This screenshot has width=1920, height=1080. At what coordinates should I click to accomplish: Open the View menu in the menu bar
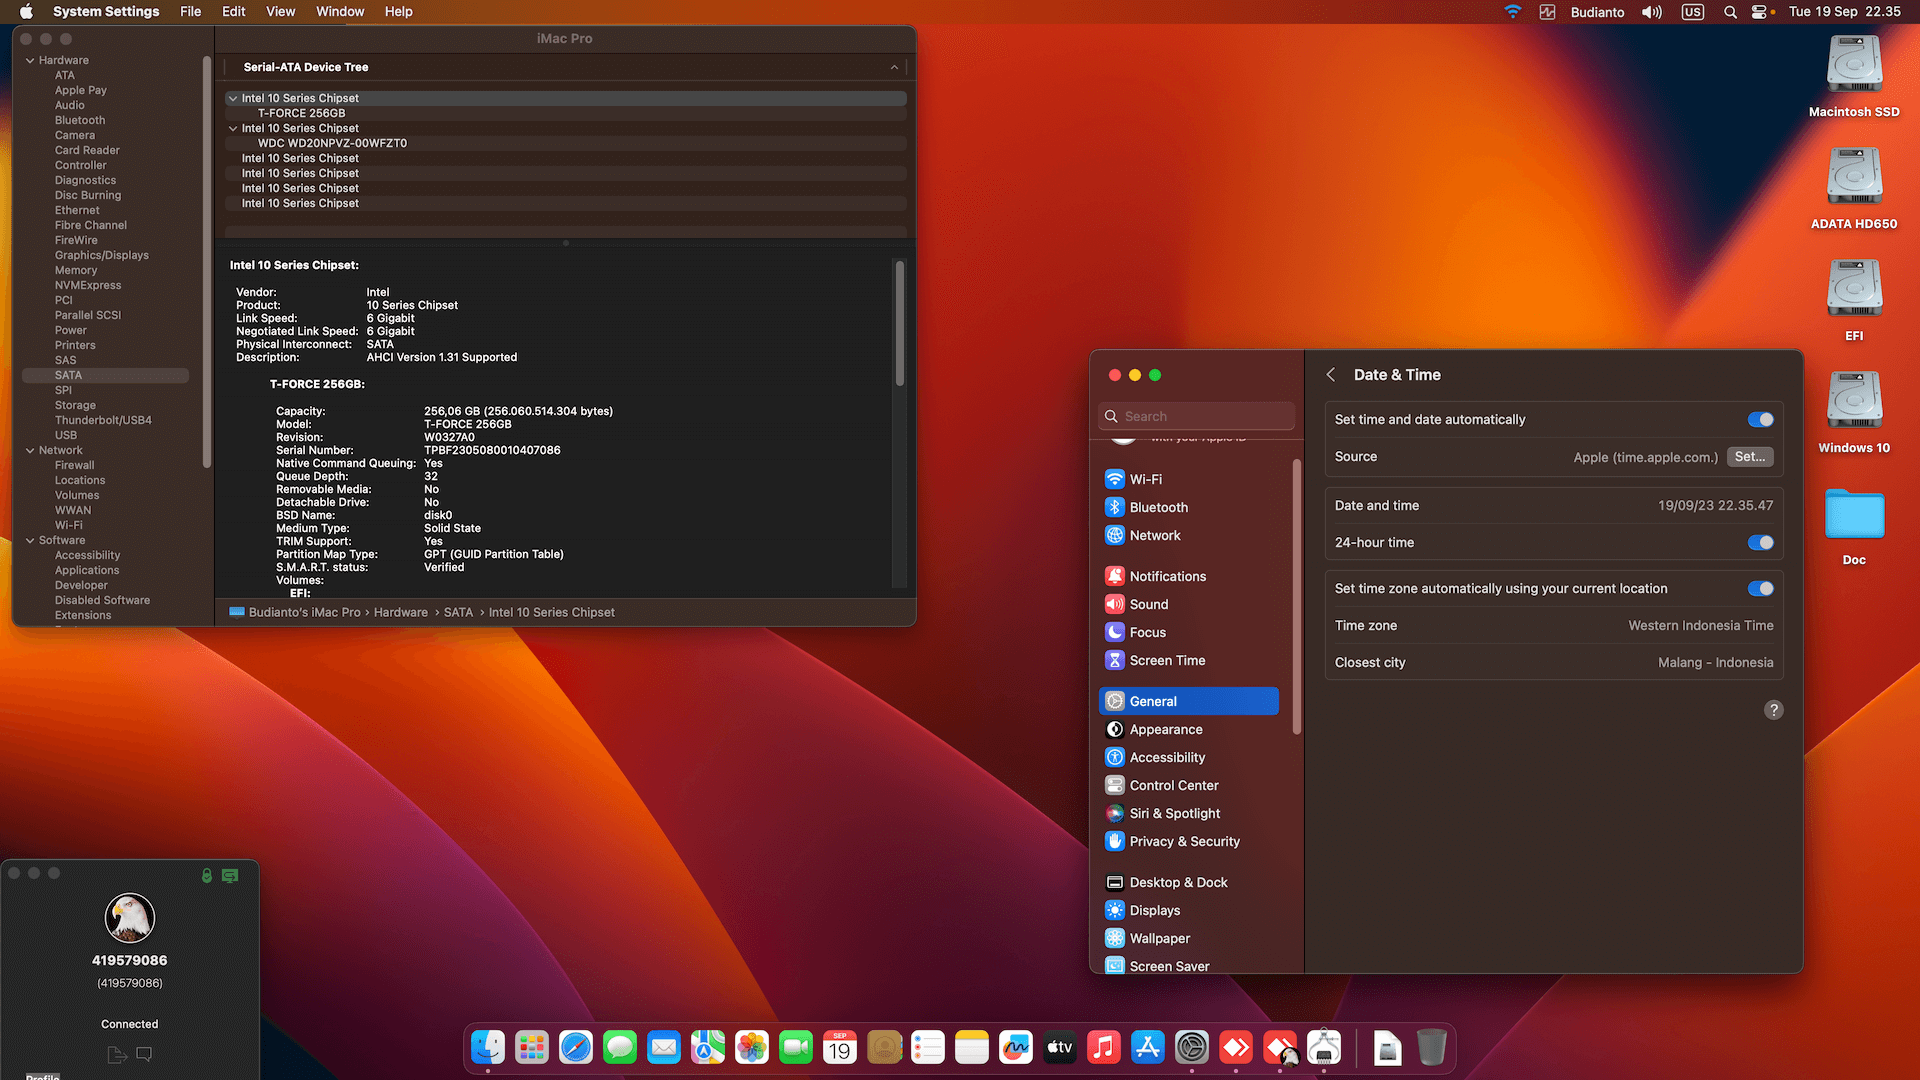(x=280, y=11)
